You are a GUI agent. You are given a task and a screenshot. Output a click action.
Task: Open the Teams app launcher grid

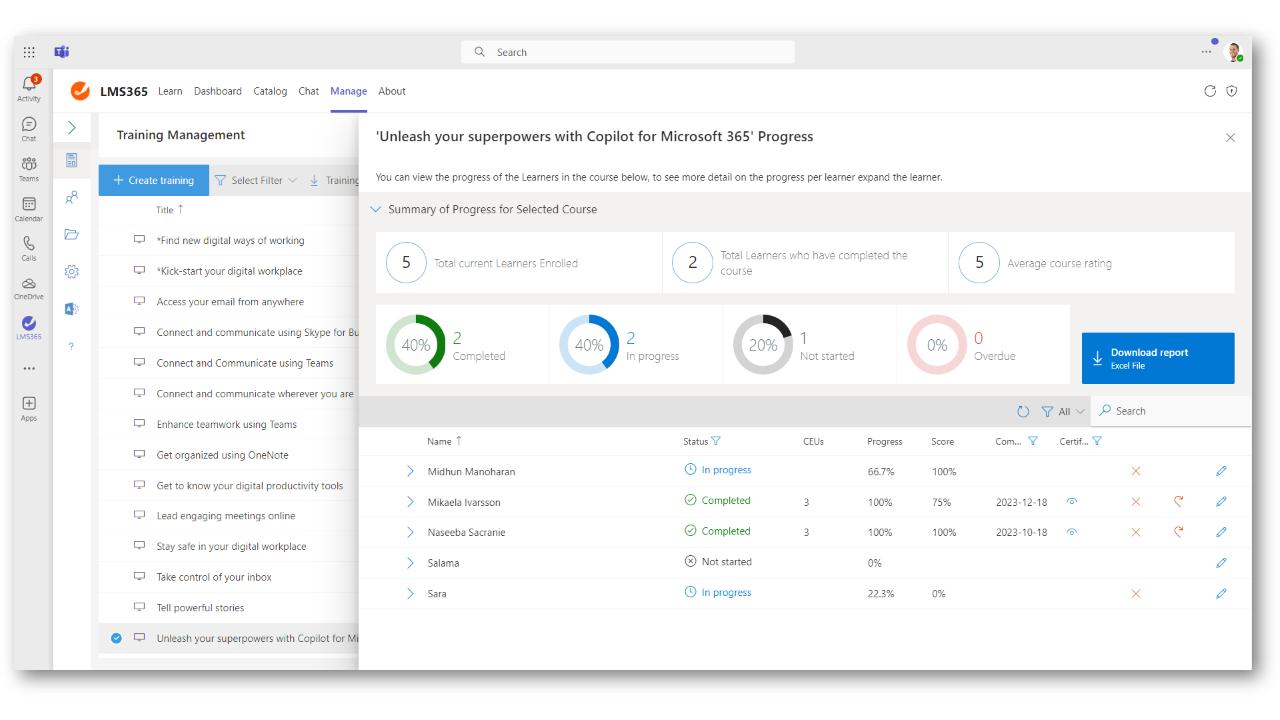point(29,52)
